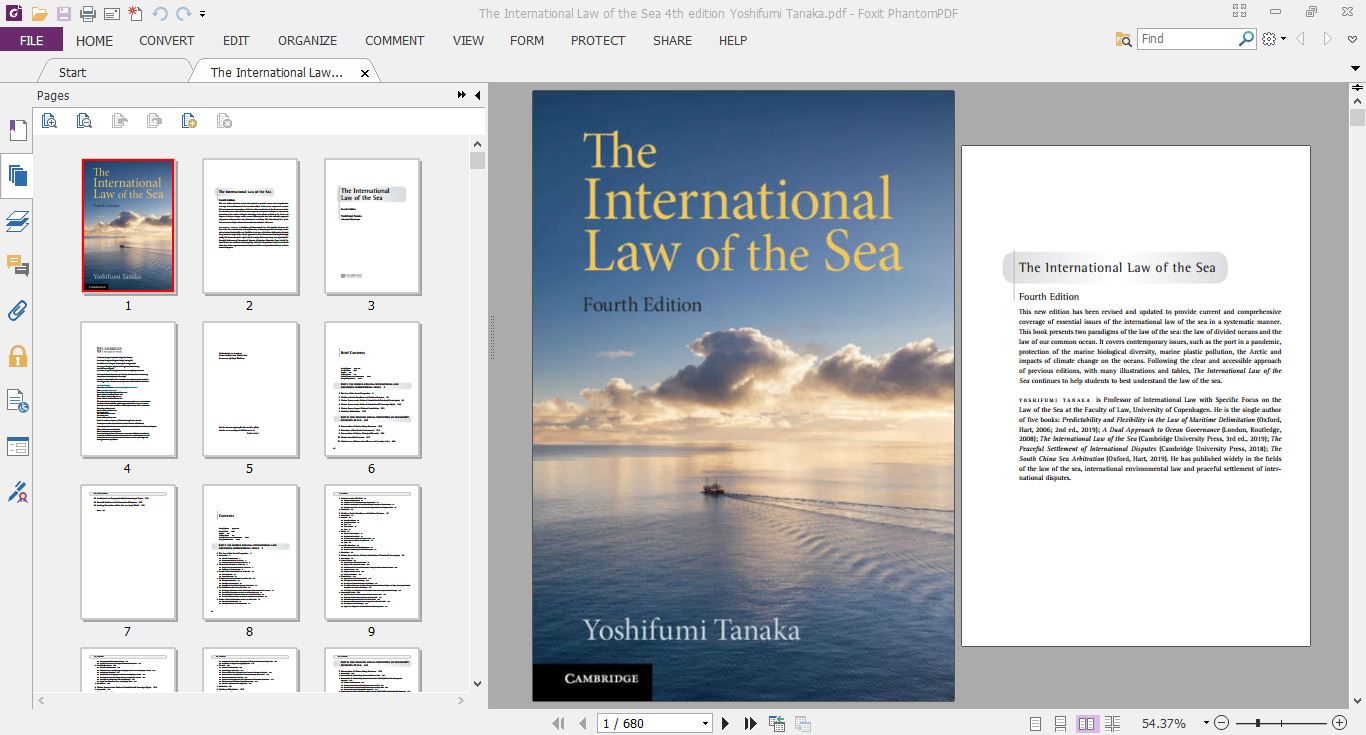This screenshot has width=1366, height=735.
Task: Undo the last action
Action: (x=160, y=14)
